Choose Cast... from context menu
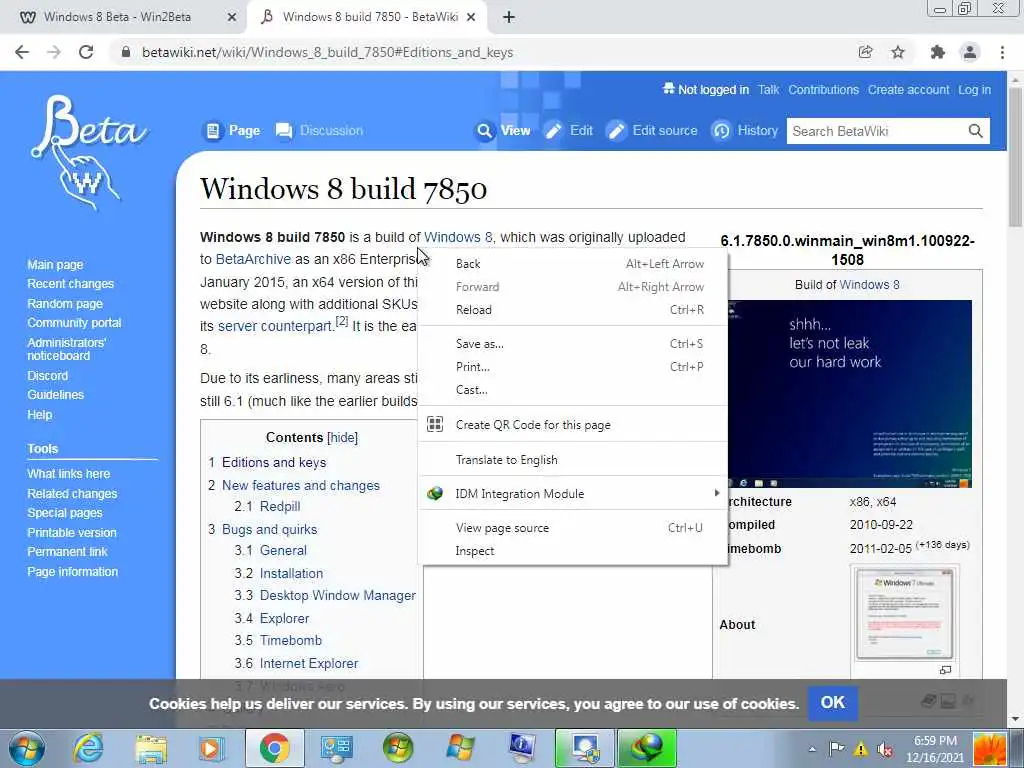This screenshot has width=1024, height=768. point(572,390)
